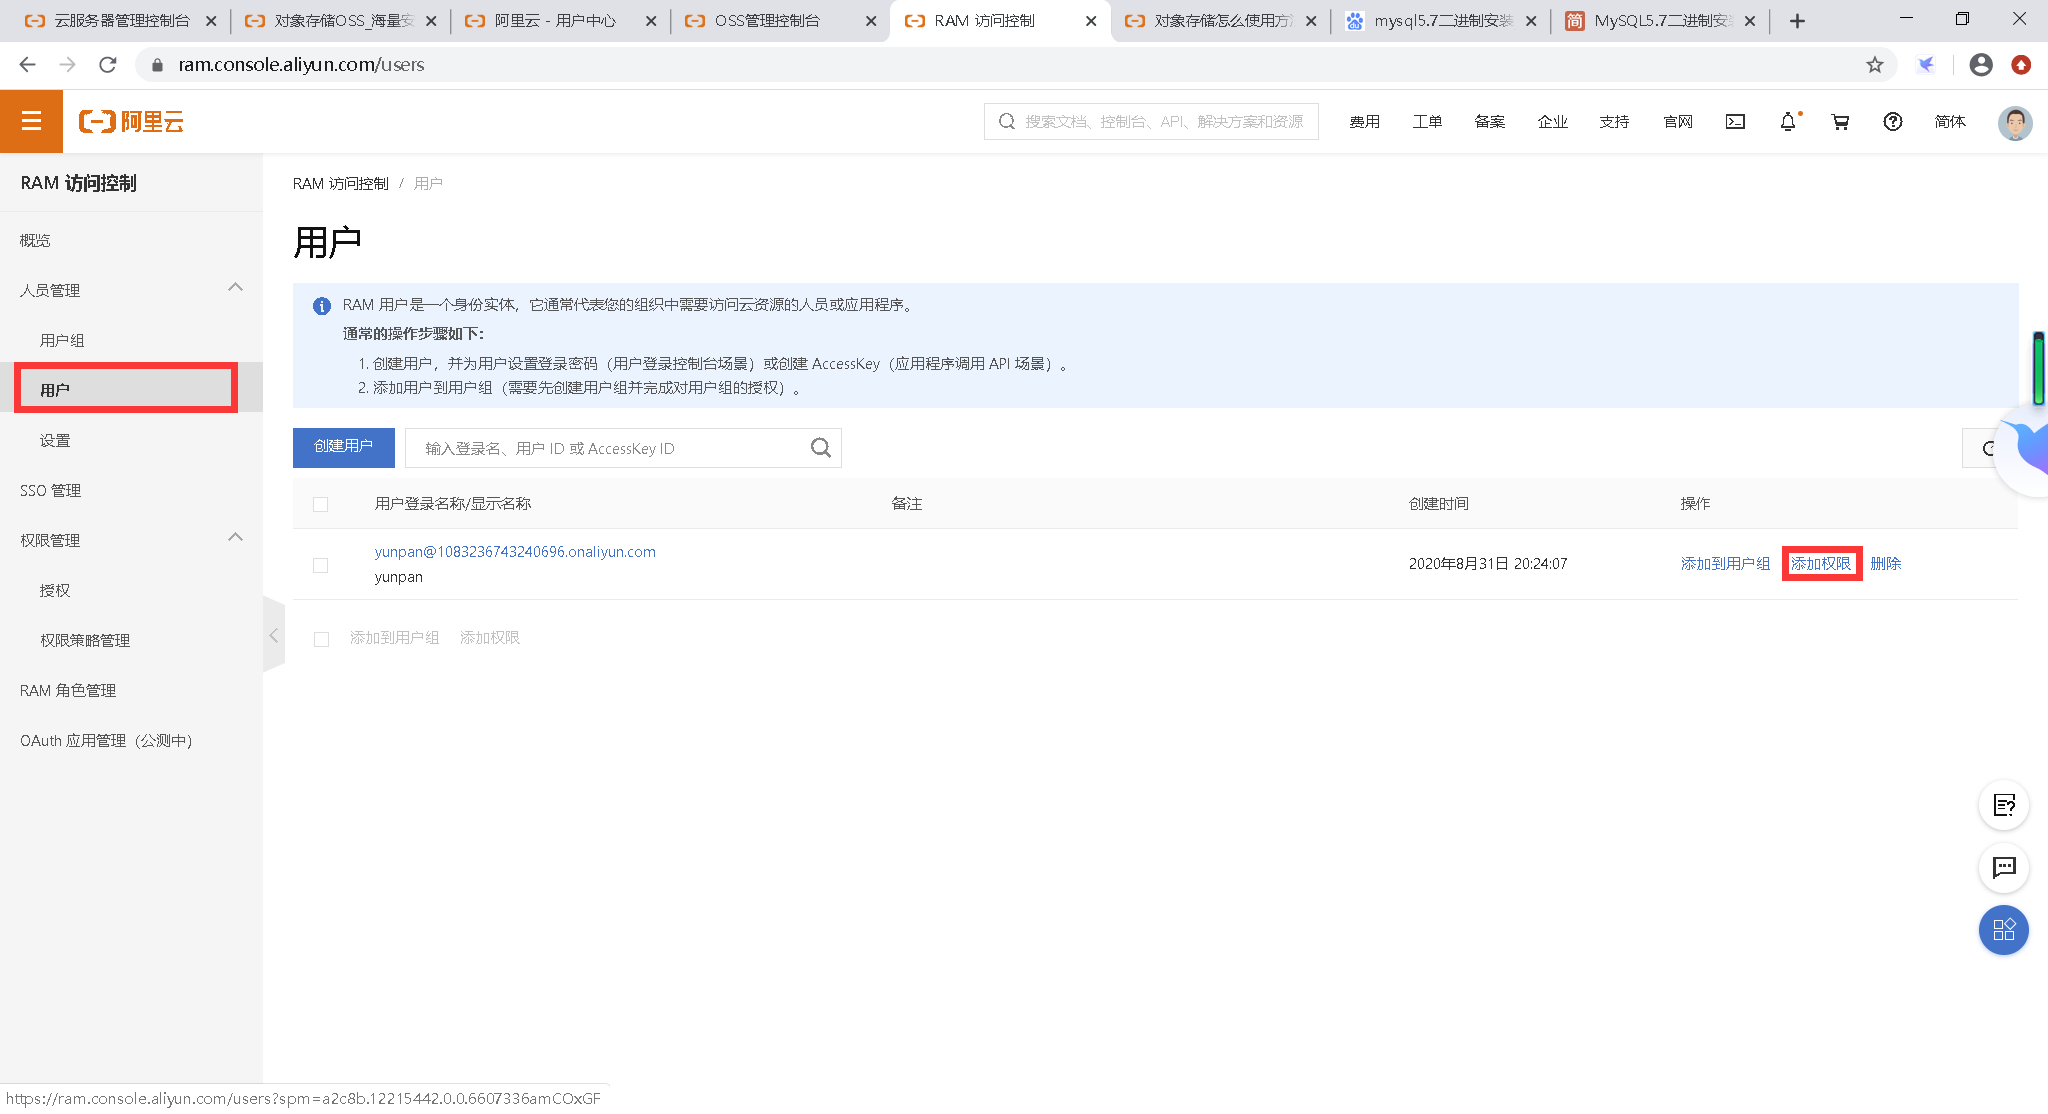Tick the bottom batch-action checkbox
The height and width of the screenshot is (1114, 2048).
coord(321,639)
